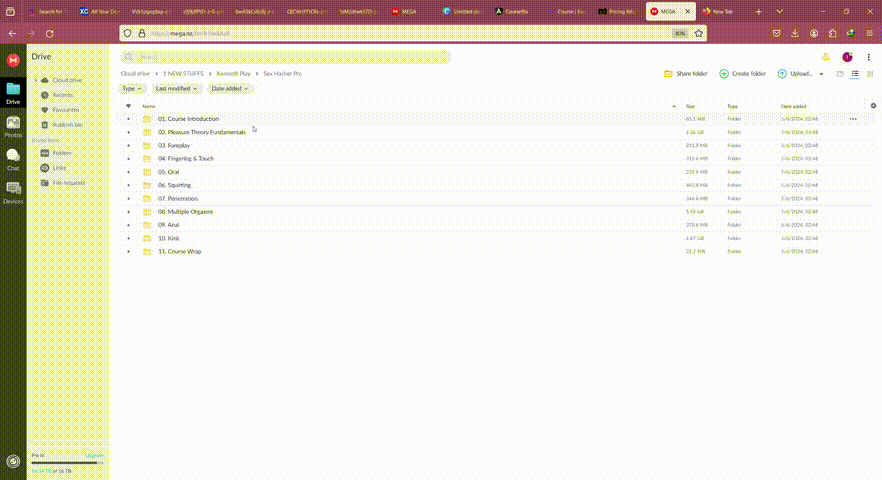Click the browser back button
This screenshot has height=480, width=882.
(12, 34)
